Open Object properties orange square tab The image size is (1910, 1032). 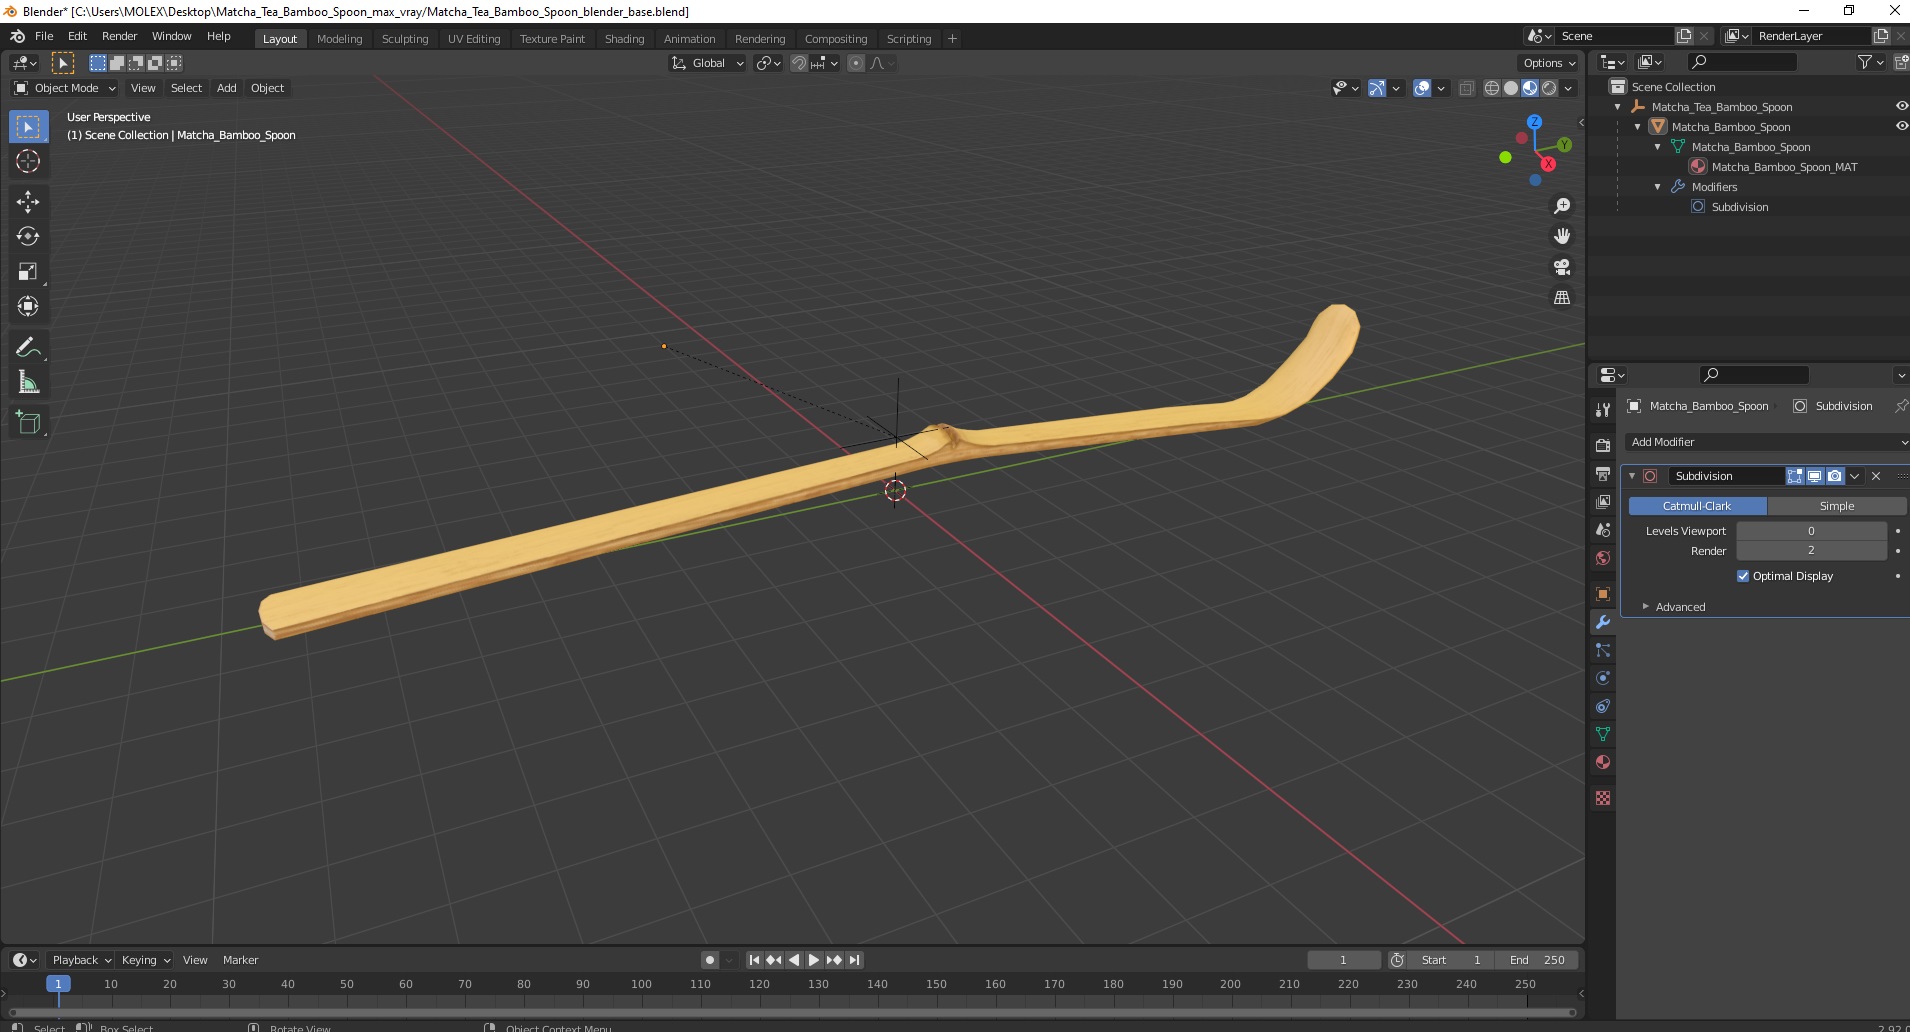pos(1603,594)
